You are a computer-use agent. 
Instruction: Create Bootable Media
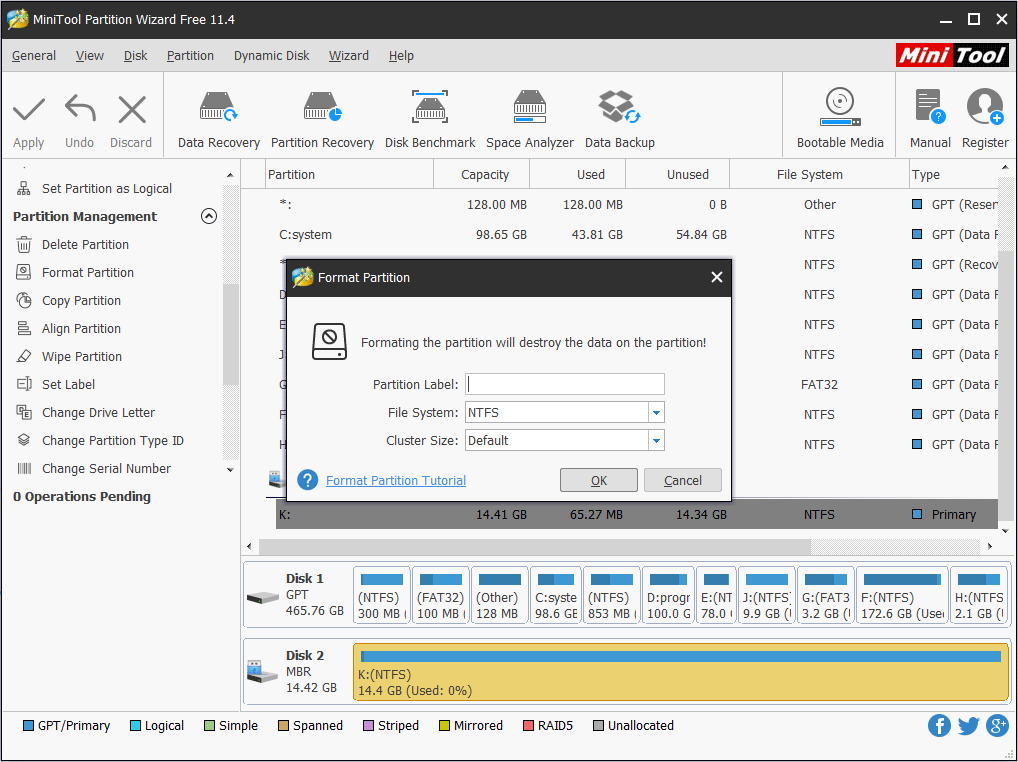pos(839,119)
